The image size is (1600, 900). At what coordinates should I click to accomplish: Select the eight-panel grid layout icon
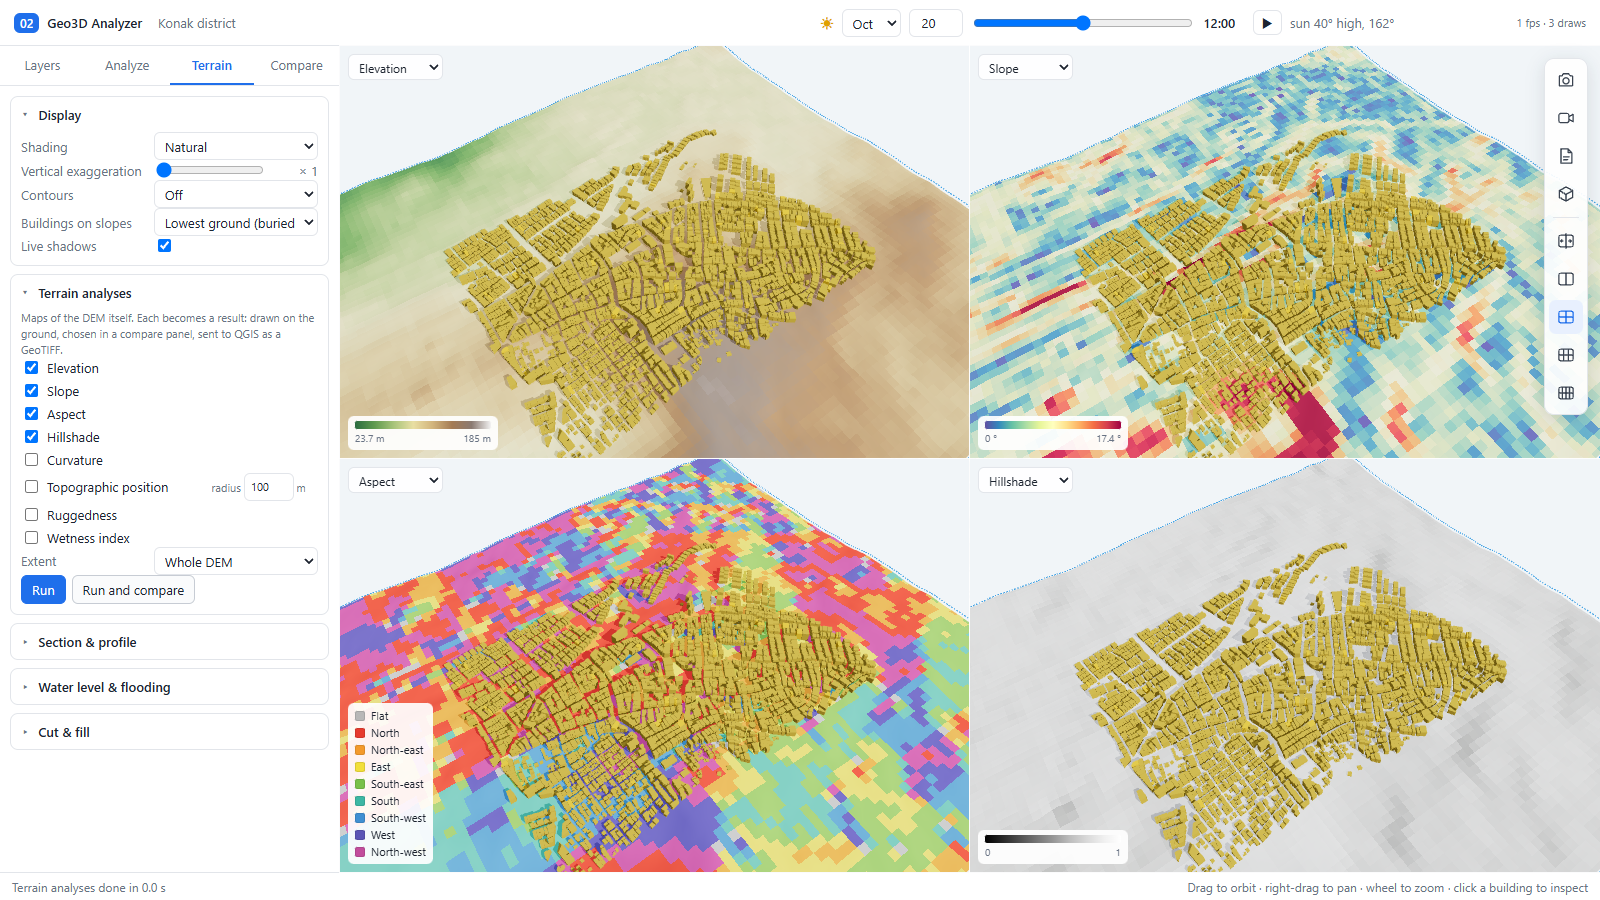(x=1566, y=393)
